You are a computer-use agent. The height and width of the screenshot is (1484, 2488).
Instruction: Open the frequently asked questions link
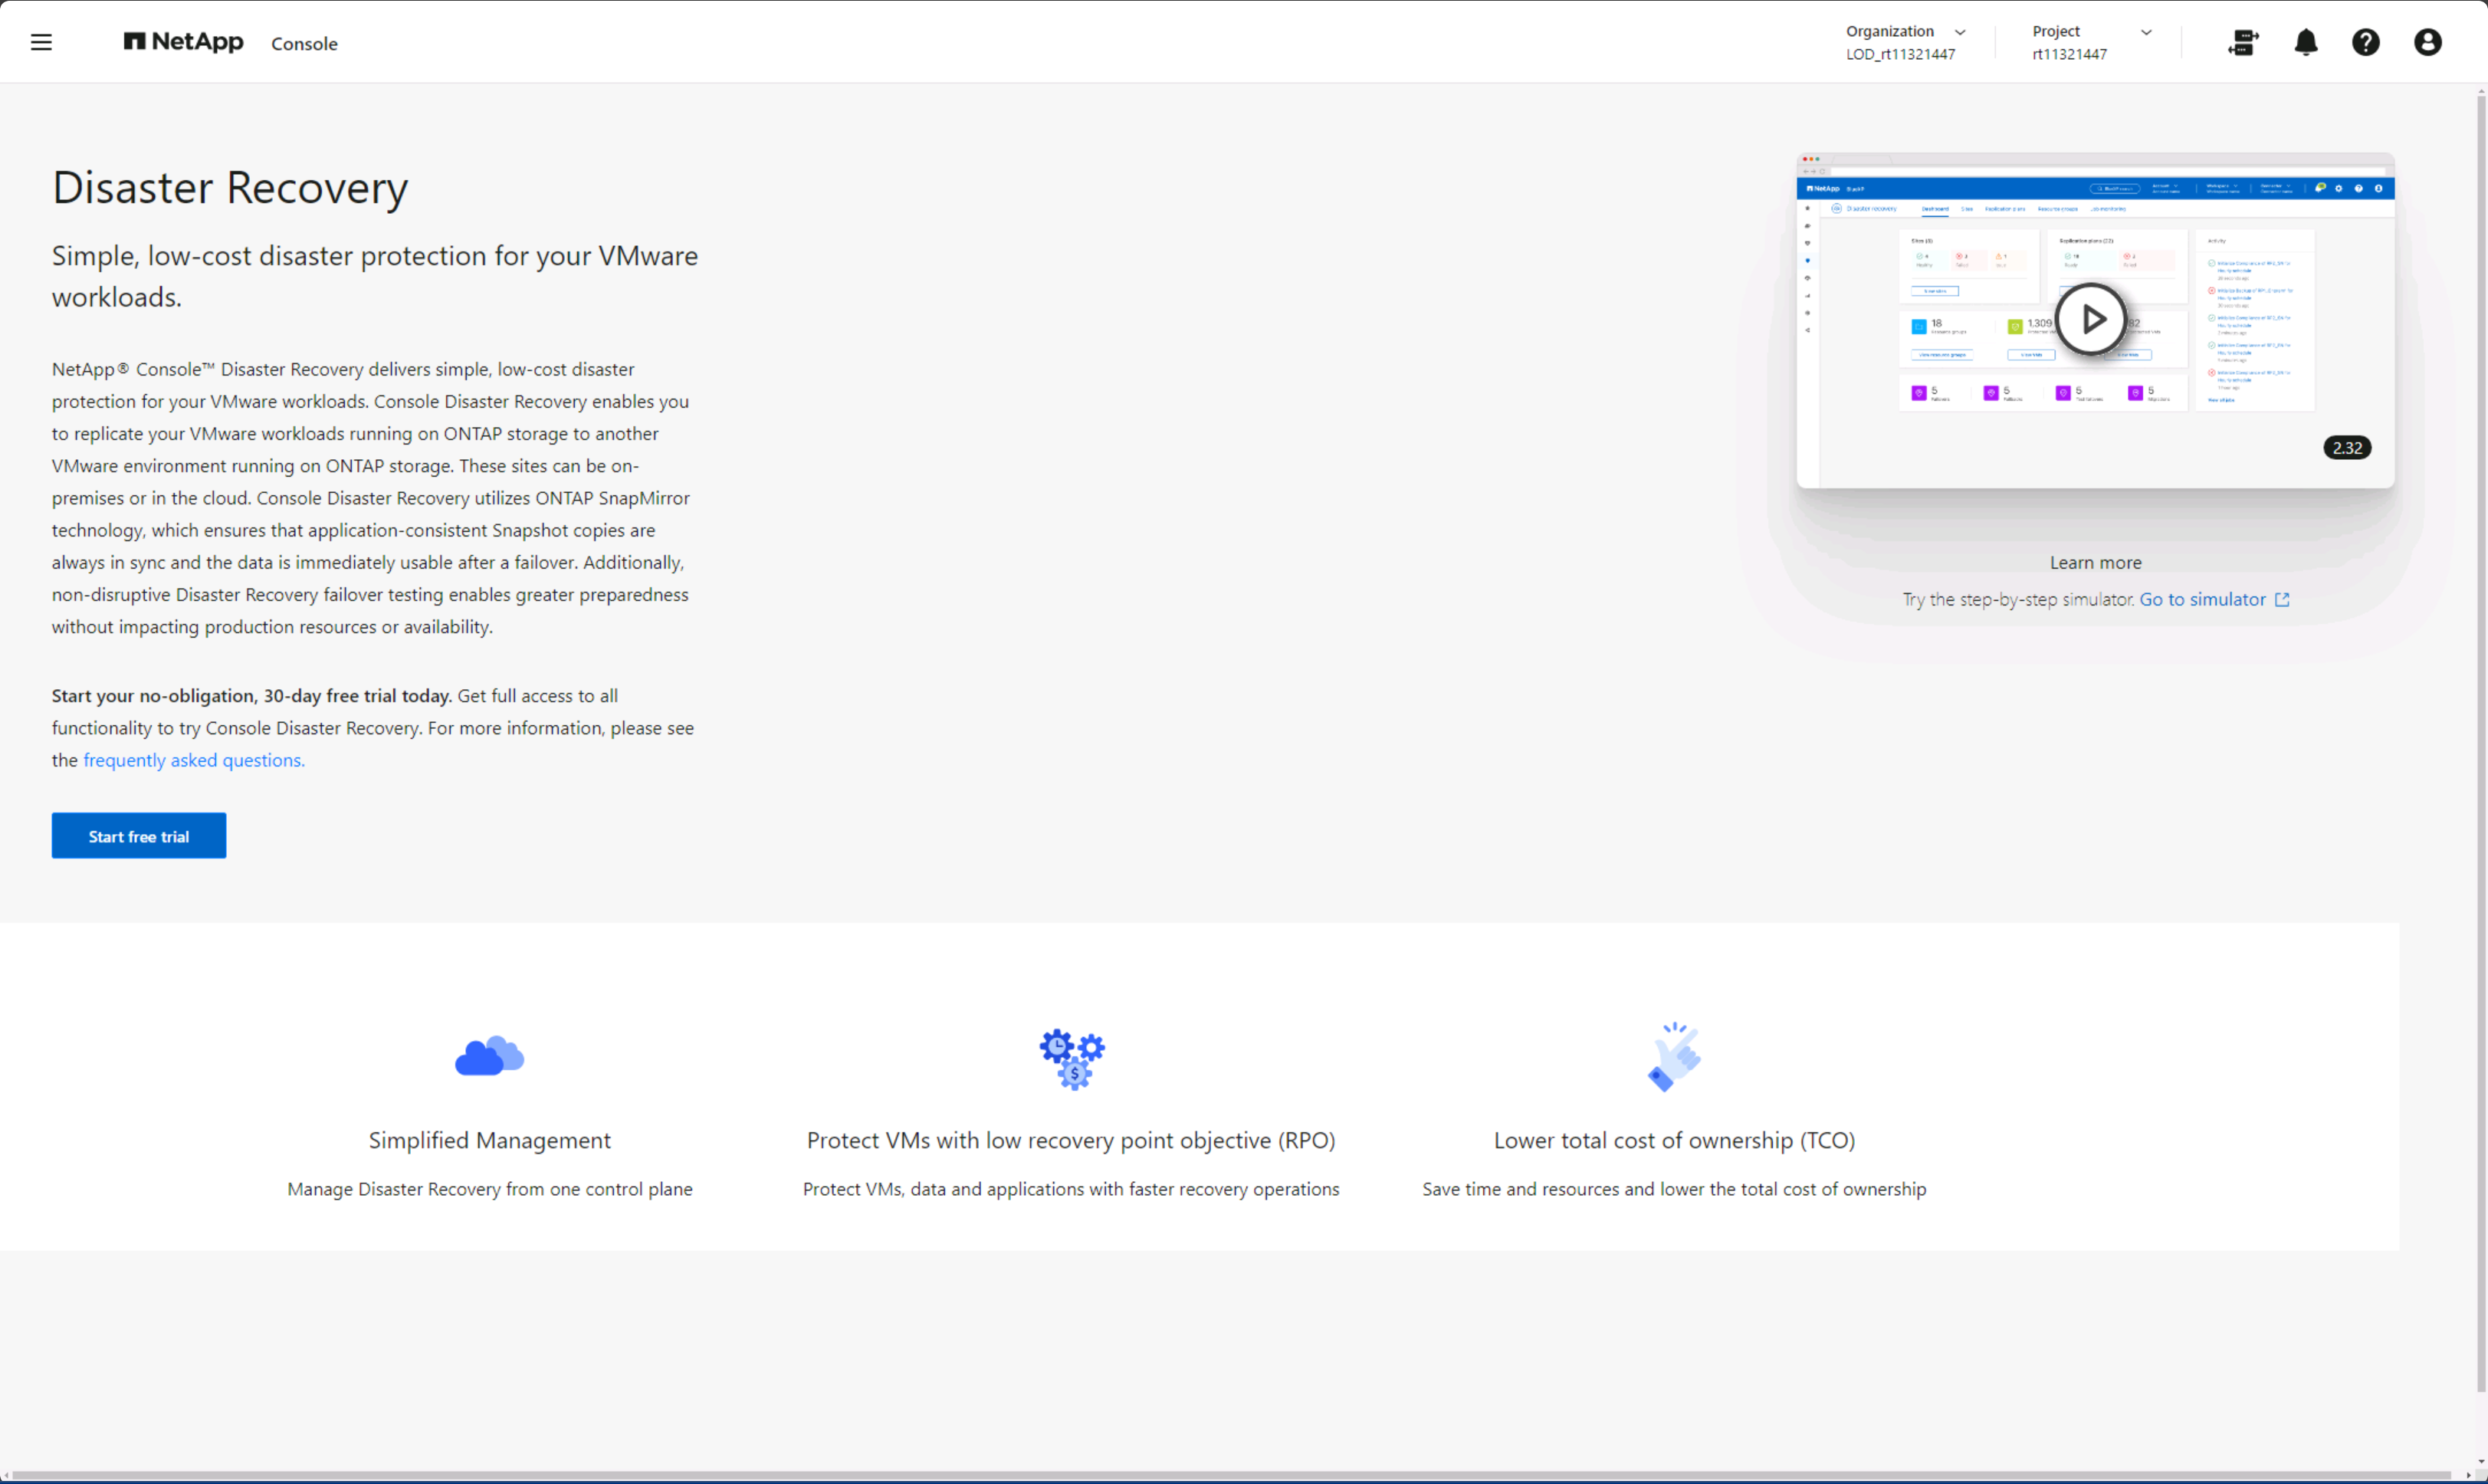click(193, 760)
